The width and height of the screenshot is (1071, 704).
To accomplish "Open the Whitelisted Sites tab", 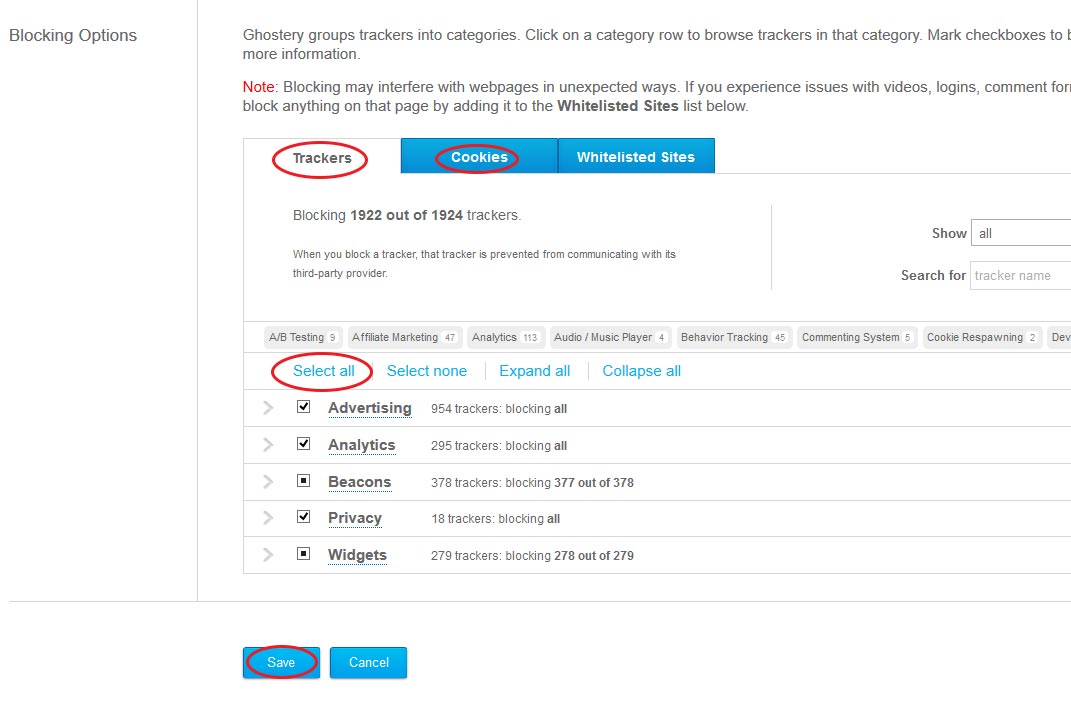I will (636, 156).
